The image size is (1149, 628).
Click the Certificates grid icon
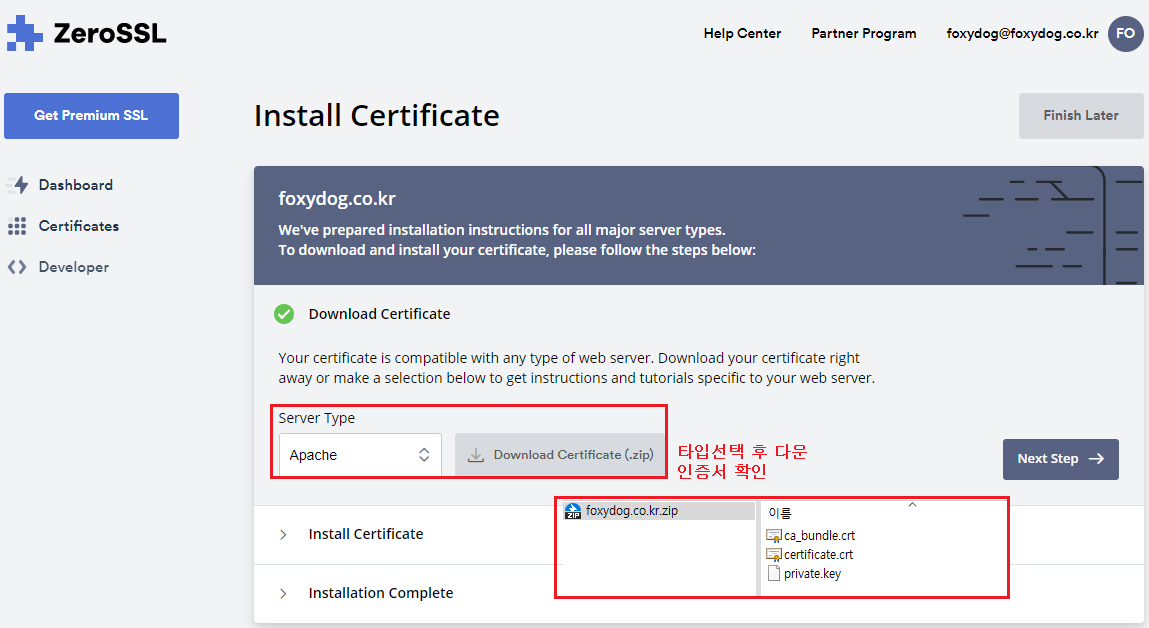[17, 226]
